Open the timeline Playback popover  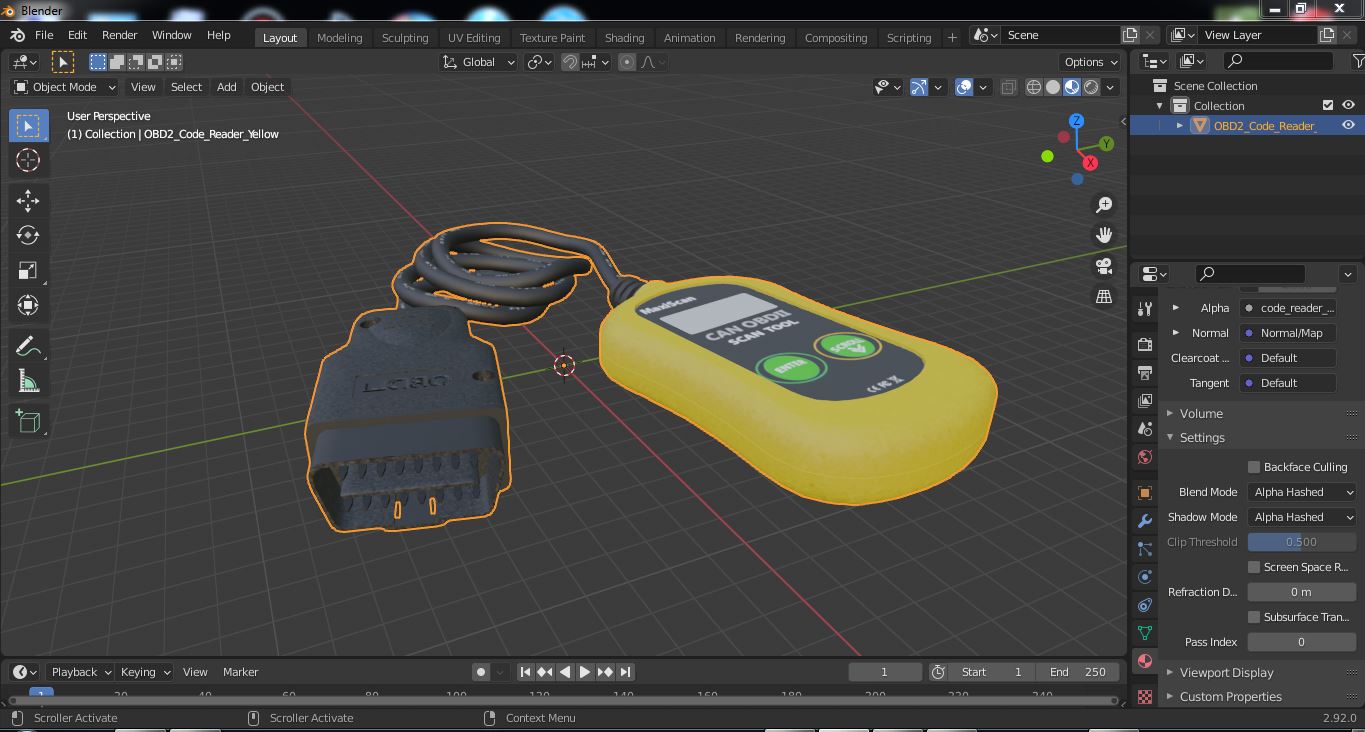(81, 672)
